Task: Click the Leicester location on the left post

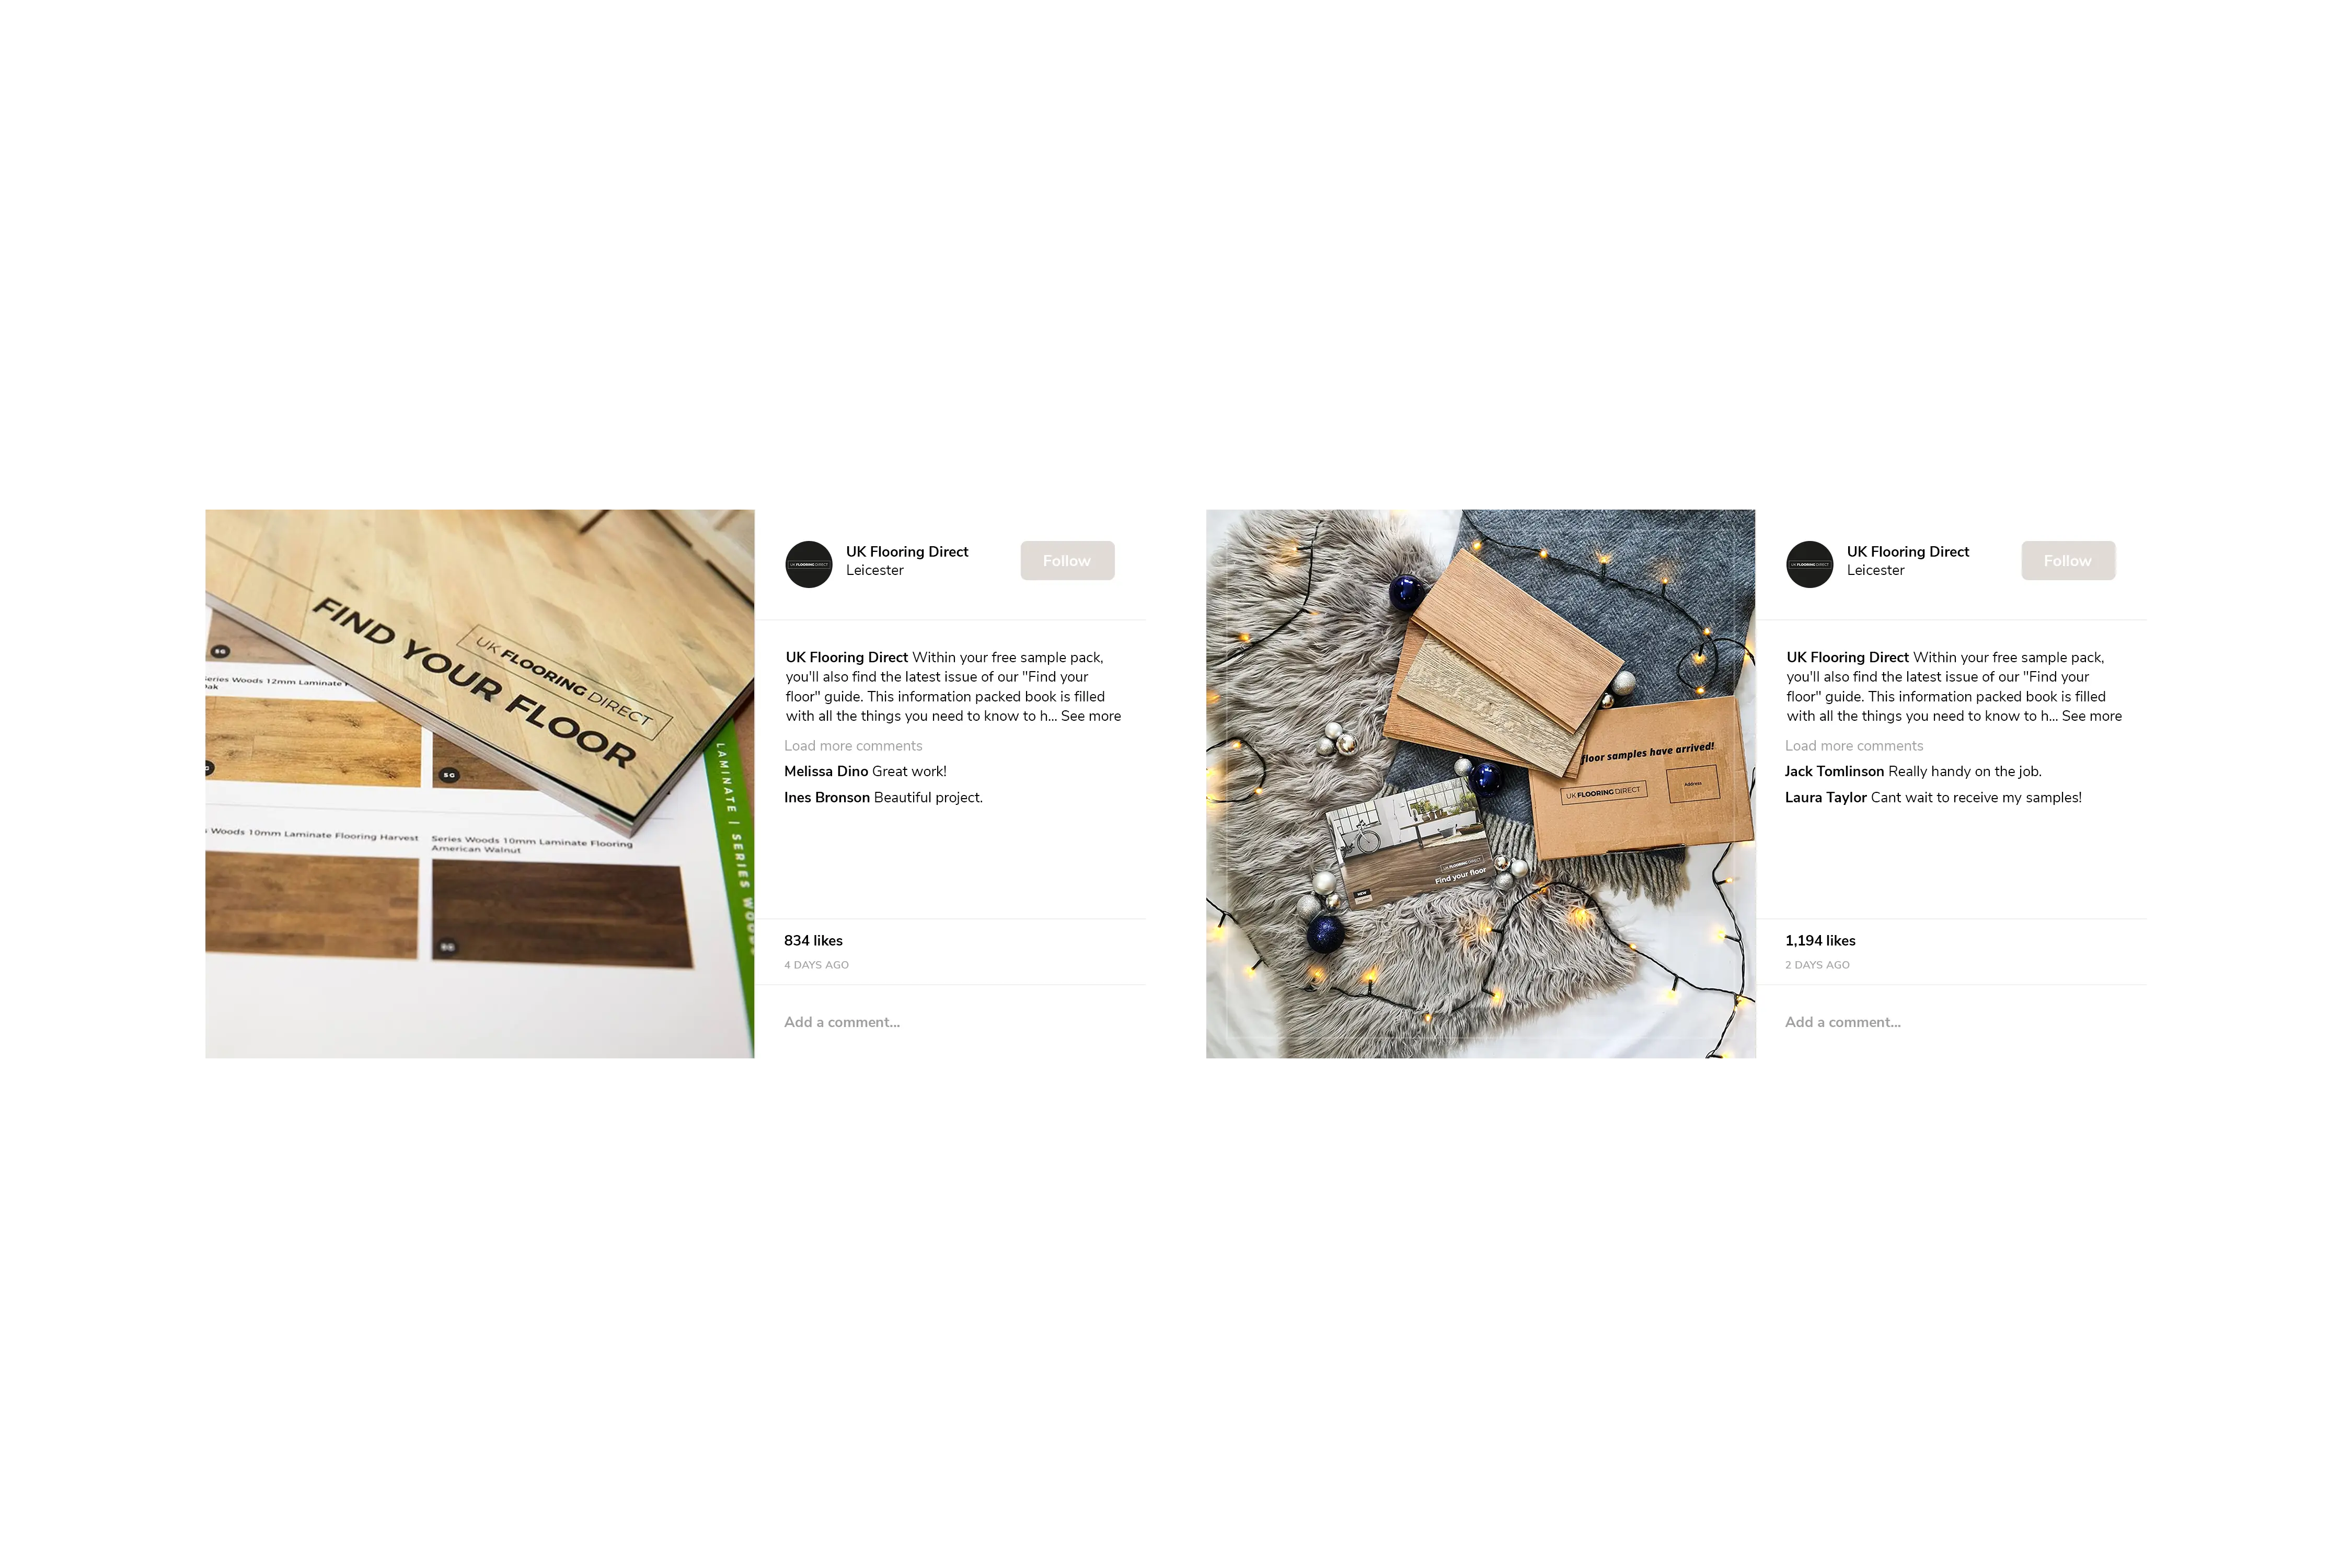Action: click(874, 570)
